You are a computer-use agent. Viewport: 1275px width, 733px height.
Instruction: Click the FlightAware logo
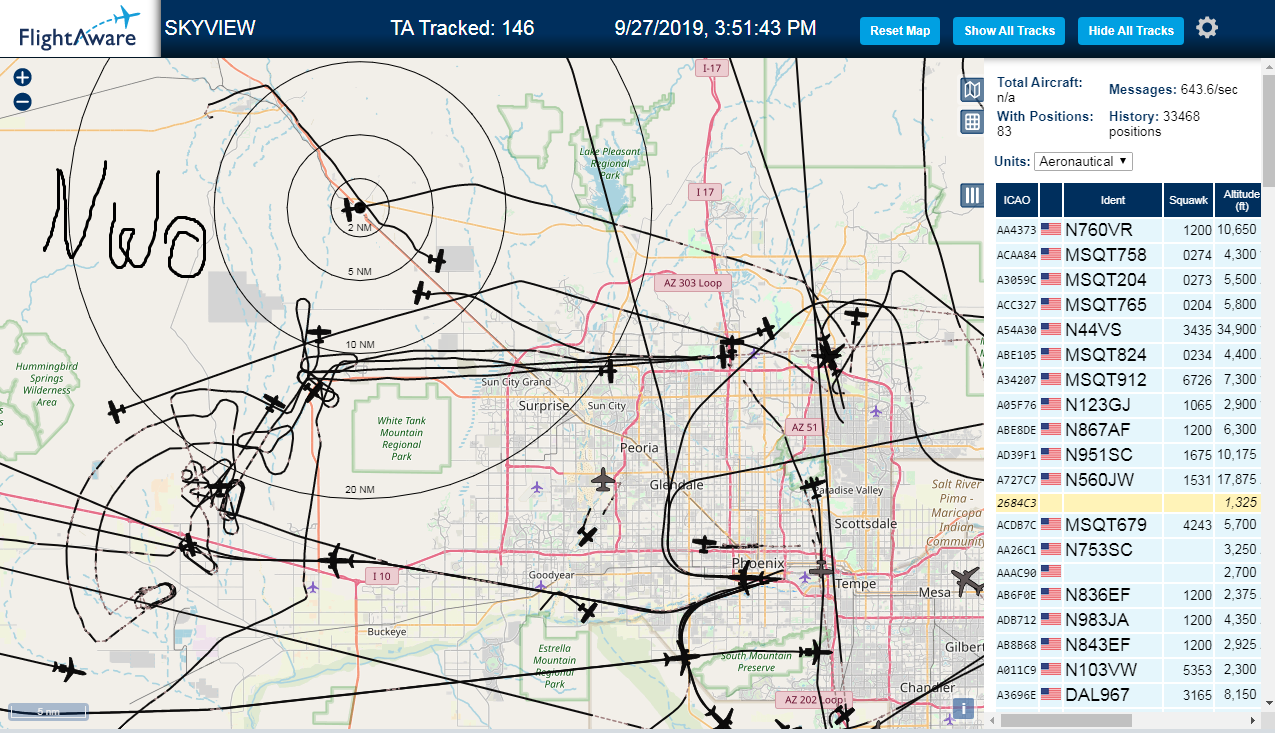tap(80, 28)
